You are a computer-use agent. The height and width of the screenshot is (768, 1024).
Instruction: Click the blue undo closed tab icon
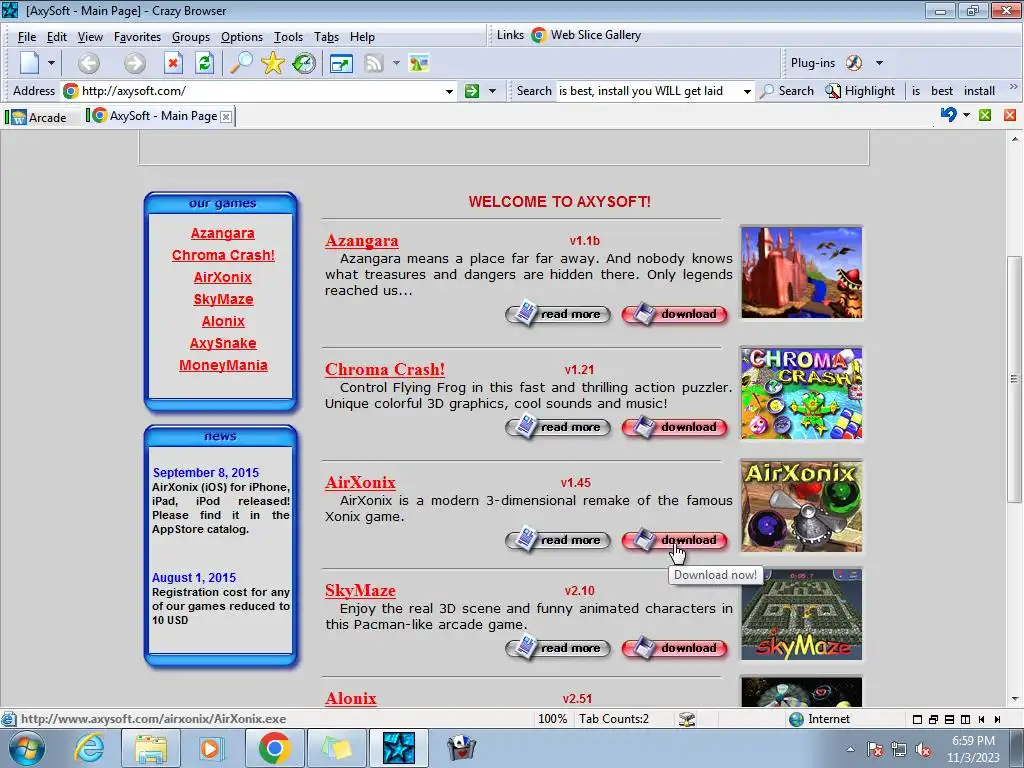[948, 115]
